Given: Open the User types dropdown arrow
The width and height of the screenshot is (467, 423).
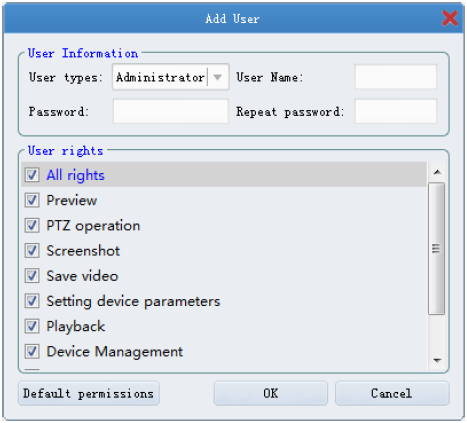Looking at the screenshot, I should click(x=218, y=77).
